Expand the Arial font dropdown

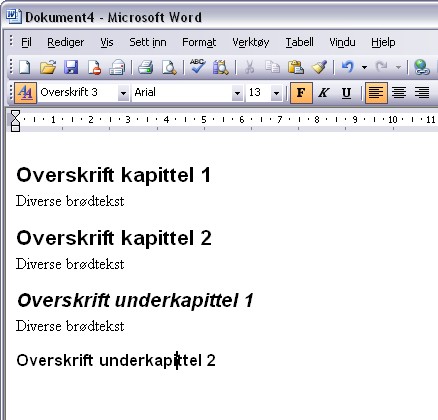[x=237, y=93]
